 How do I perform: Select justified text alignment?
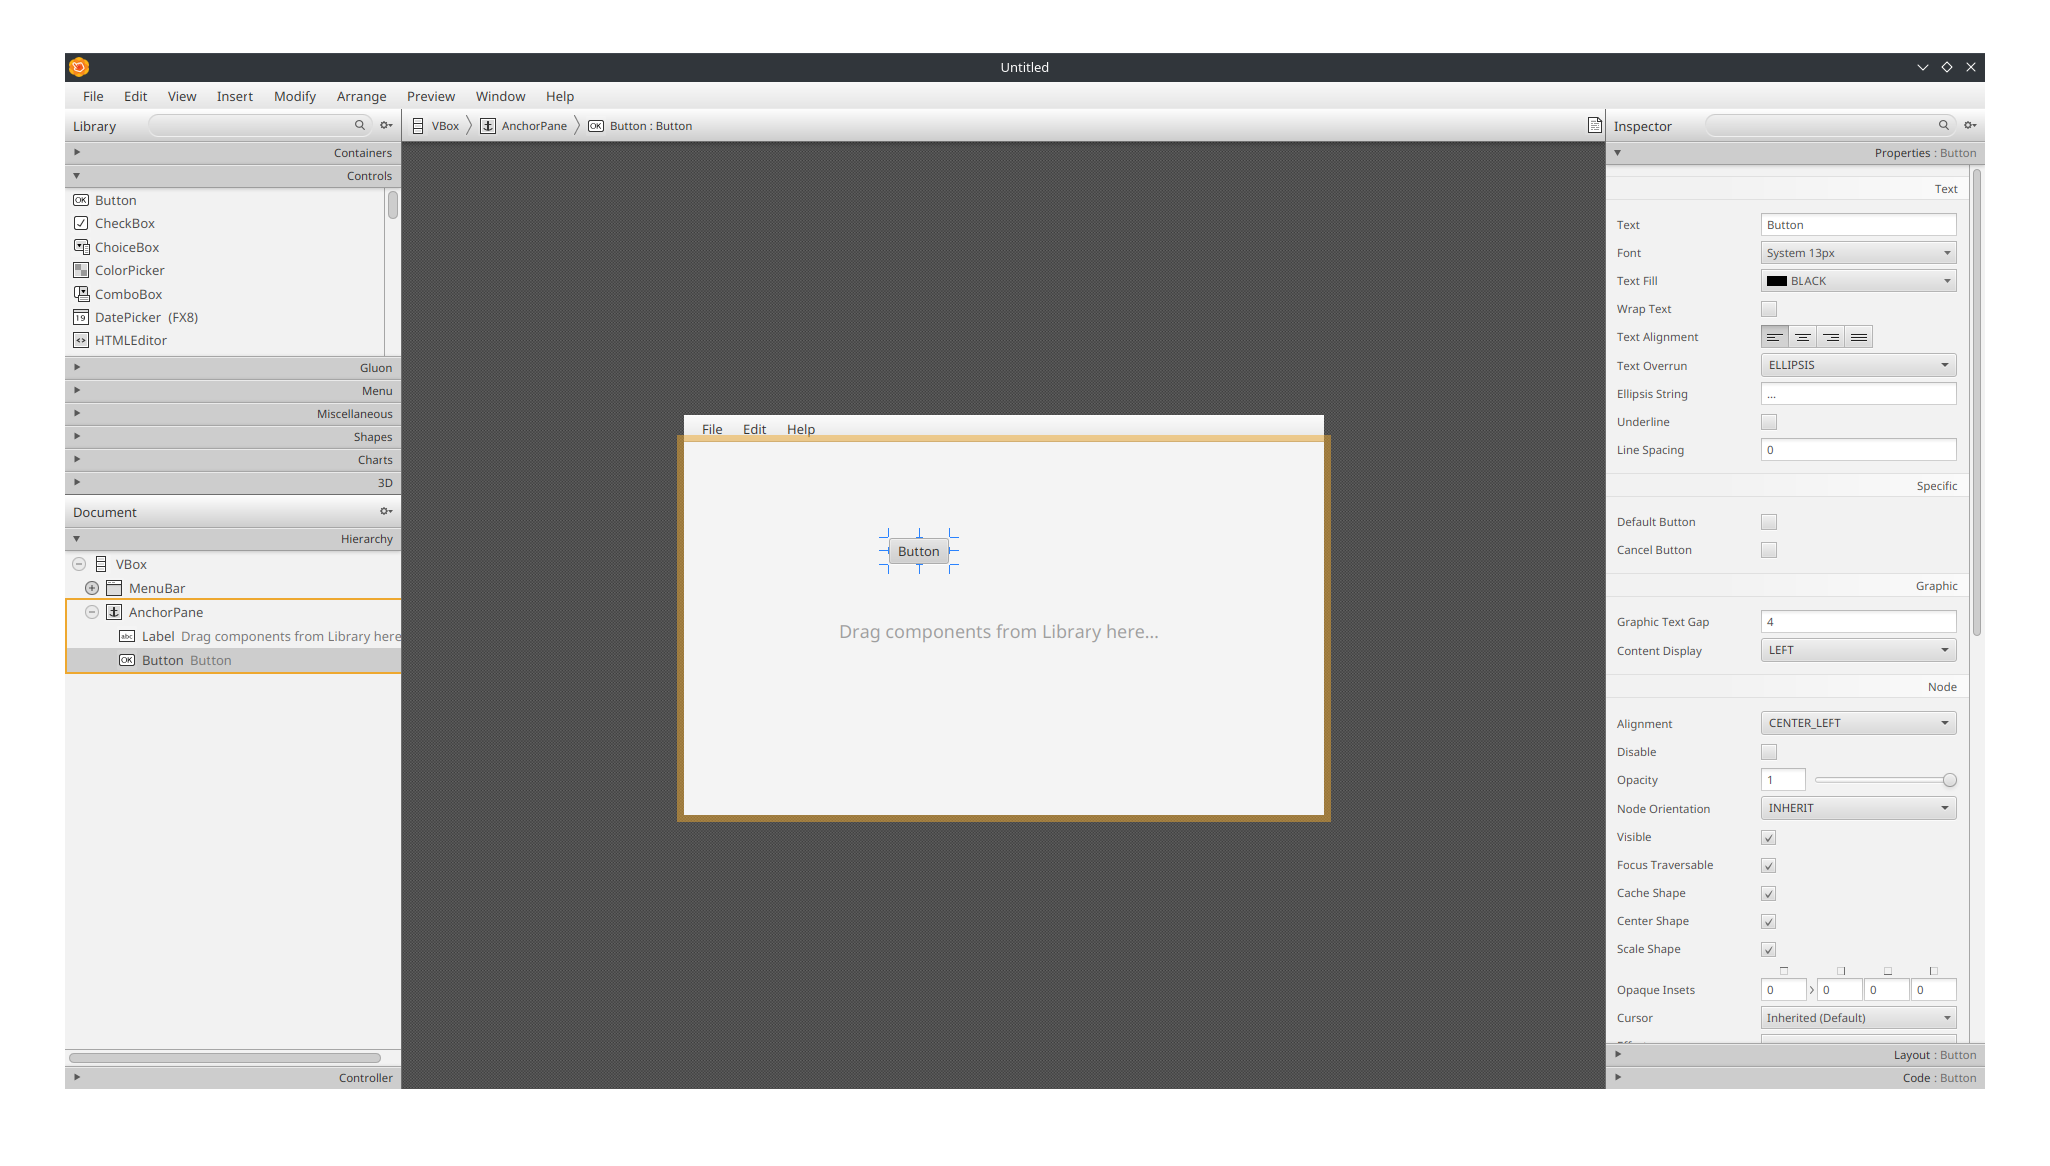(1858, 337)
